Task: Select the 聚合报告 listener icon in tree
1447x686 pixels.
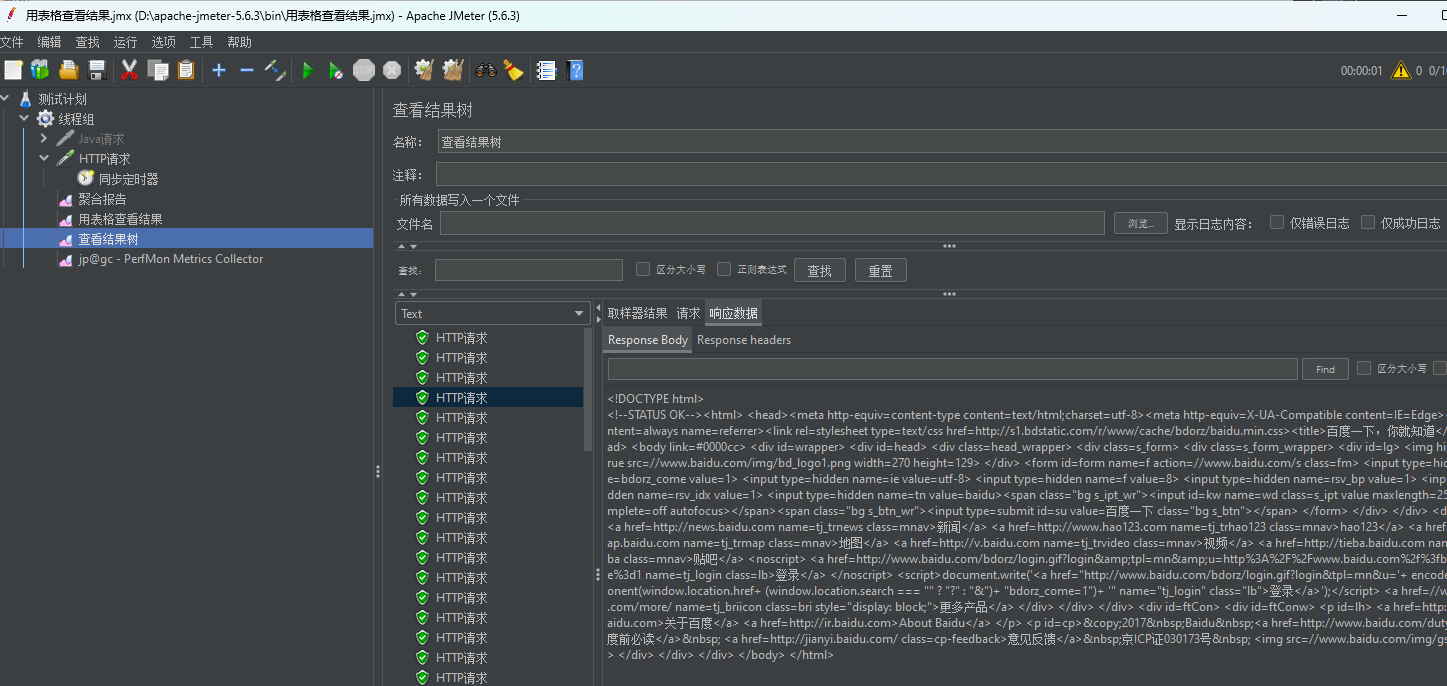Action: point(66,199)
